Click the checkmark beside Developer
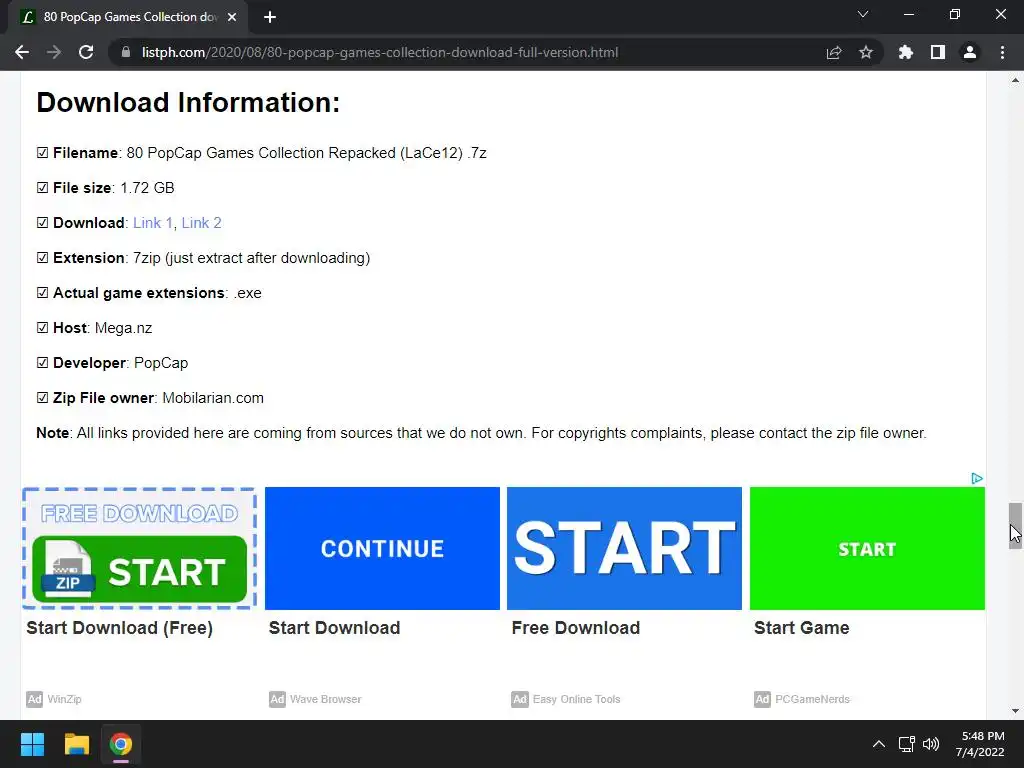 [42, 362]
